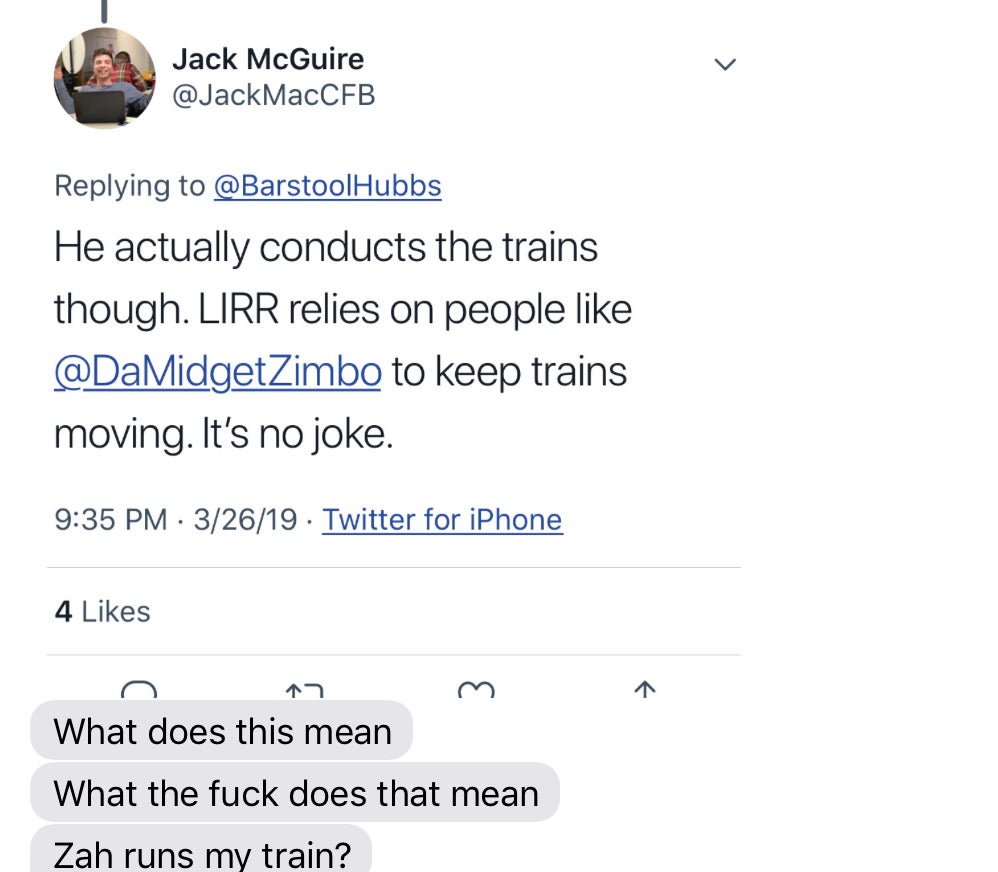
Task: Open the @DaMidgetZimbo mention link
Action: coord(217,371)
